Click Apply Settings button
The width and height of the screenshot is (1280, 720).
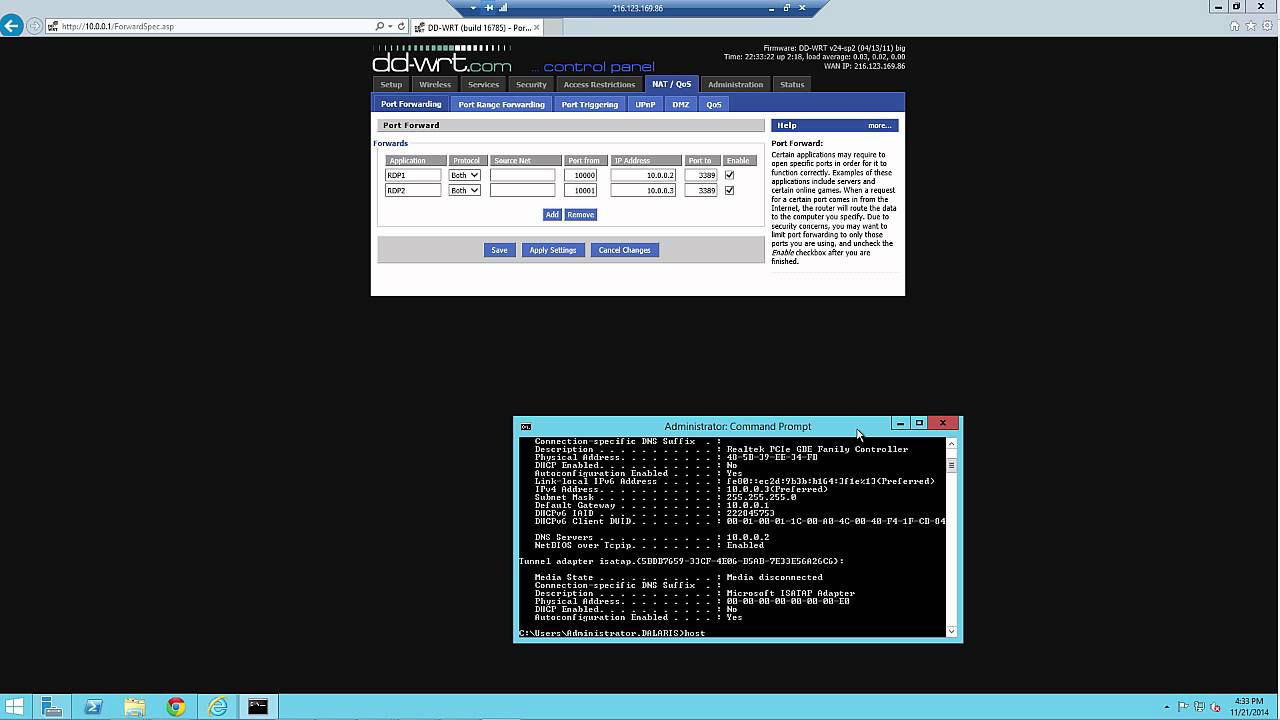[553, 250]
